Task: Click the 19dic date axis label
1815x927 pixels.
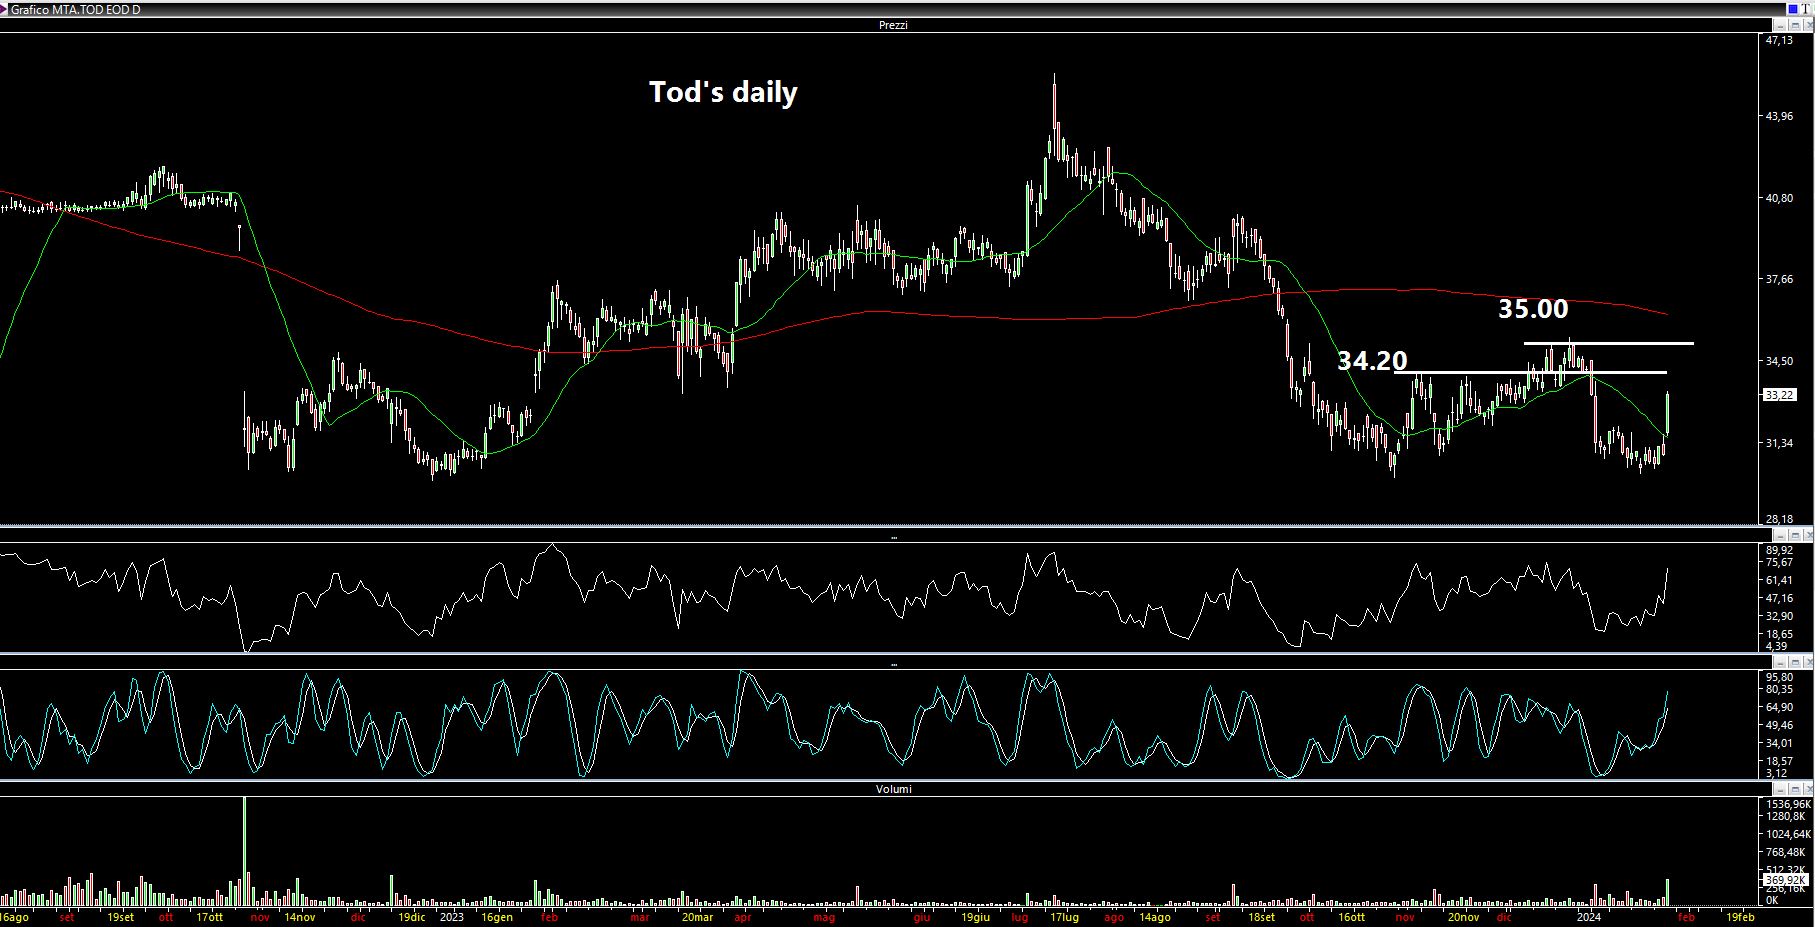Action: (412, 917)
